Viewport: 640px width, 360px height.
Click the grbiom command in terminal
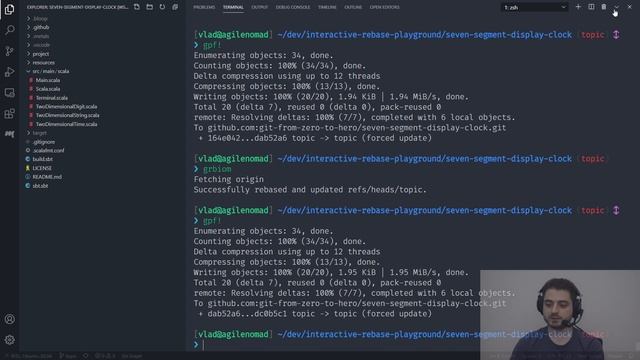click(217, 169)
